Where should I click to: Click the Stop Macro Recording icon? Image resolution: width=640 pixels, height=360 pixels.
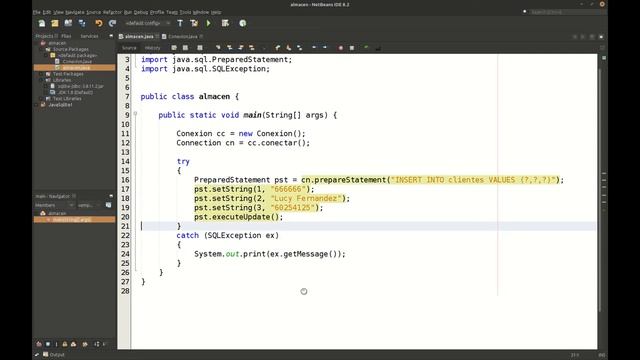pos(352,48)
